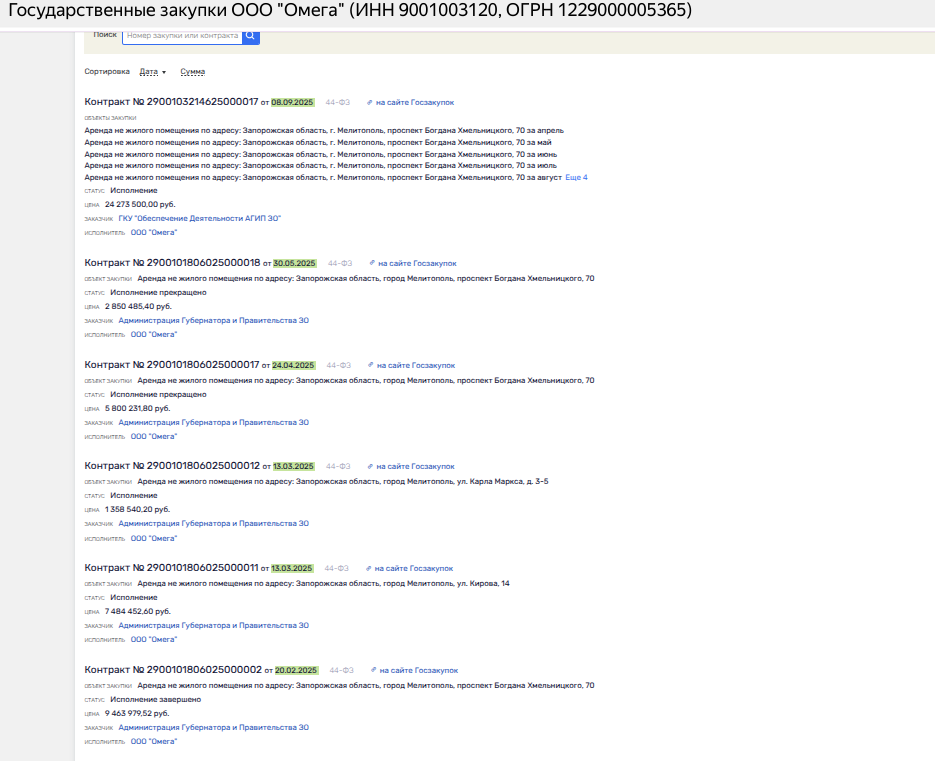Expand the 'Еще 4' hidden purchase items
Viewport: 935px width, 761px height.
tap(576, 177)
